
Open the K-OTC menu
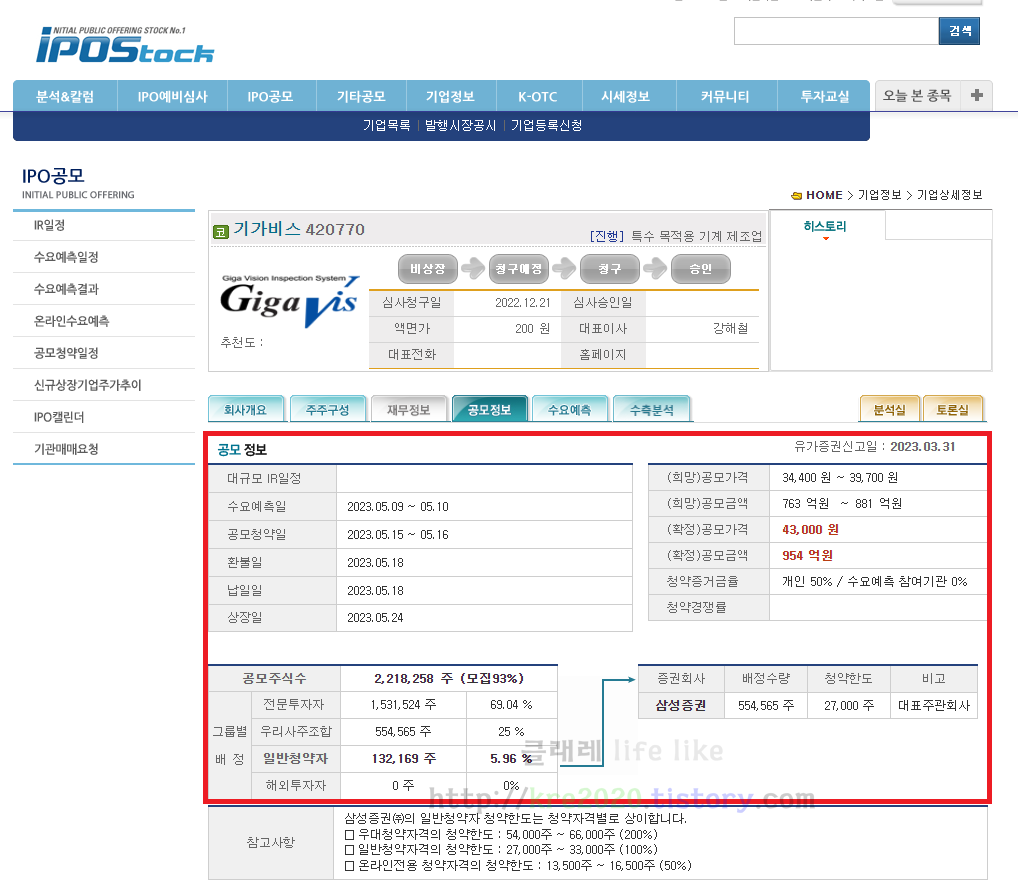[538, 96]
